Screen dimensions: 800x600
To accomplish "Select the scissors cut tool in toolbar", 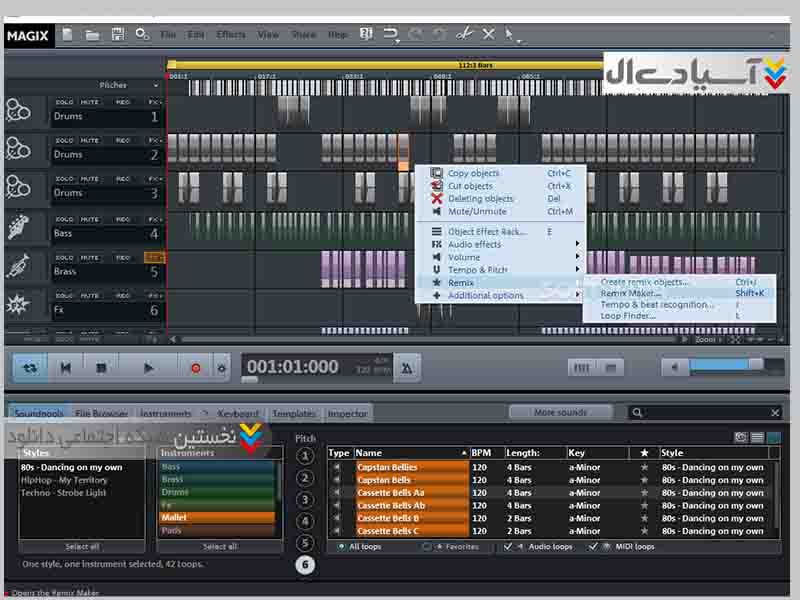I will pyautogui.click(x=464, y=35).
